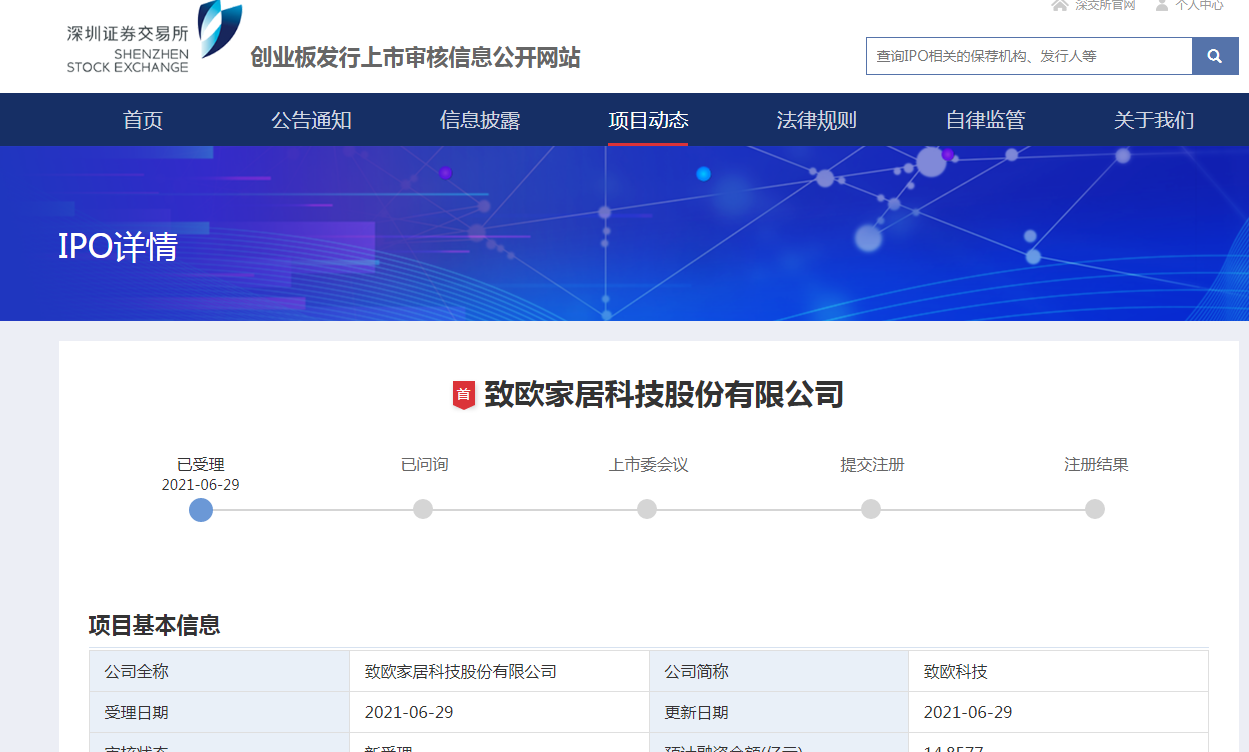Click the user icon for 个人中心
This screenshot has height=752, width=1249.
tap(1162, 5)
